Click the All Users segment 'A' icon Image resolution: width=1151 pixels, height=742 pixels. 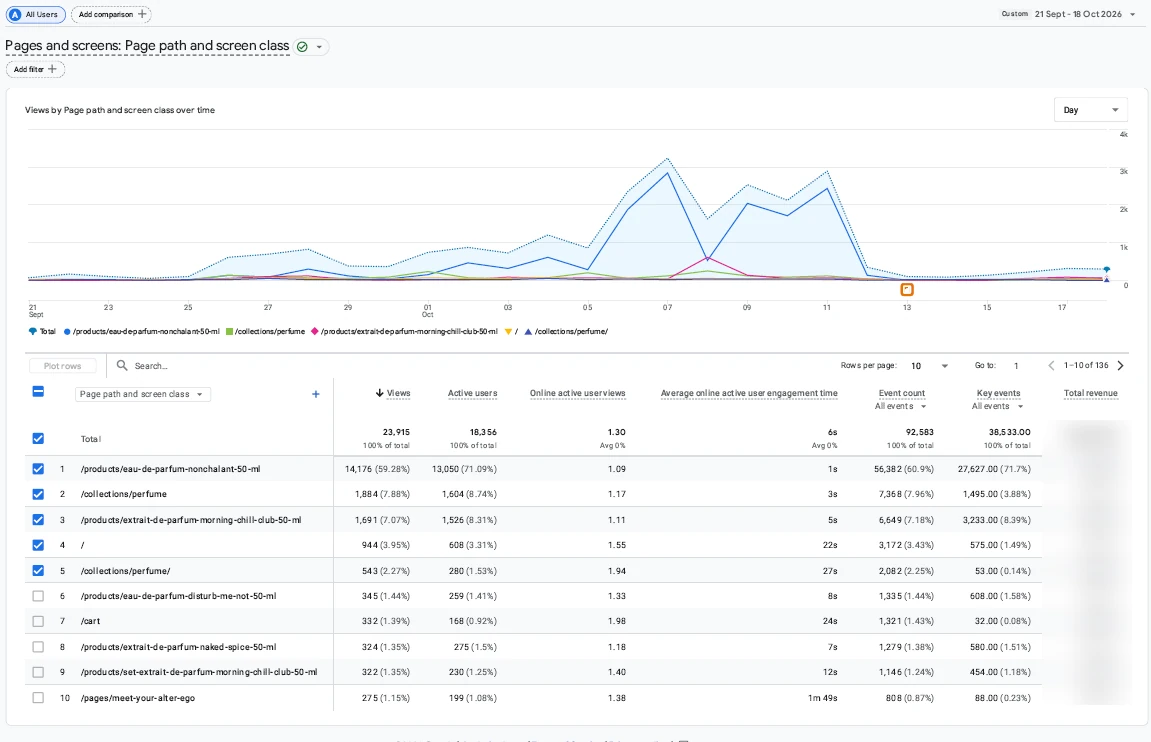pos(15,15)
